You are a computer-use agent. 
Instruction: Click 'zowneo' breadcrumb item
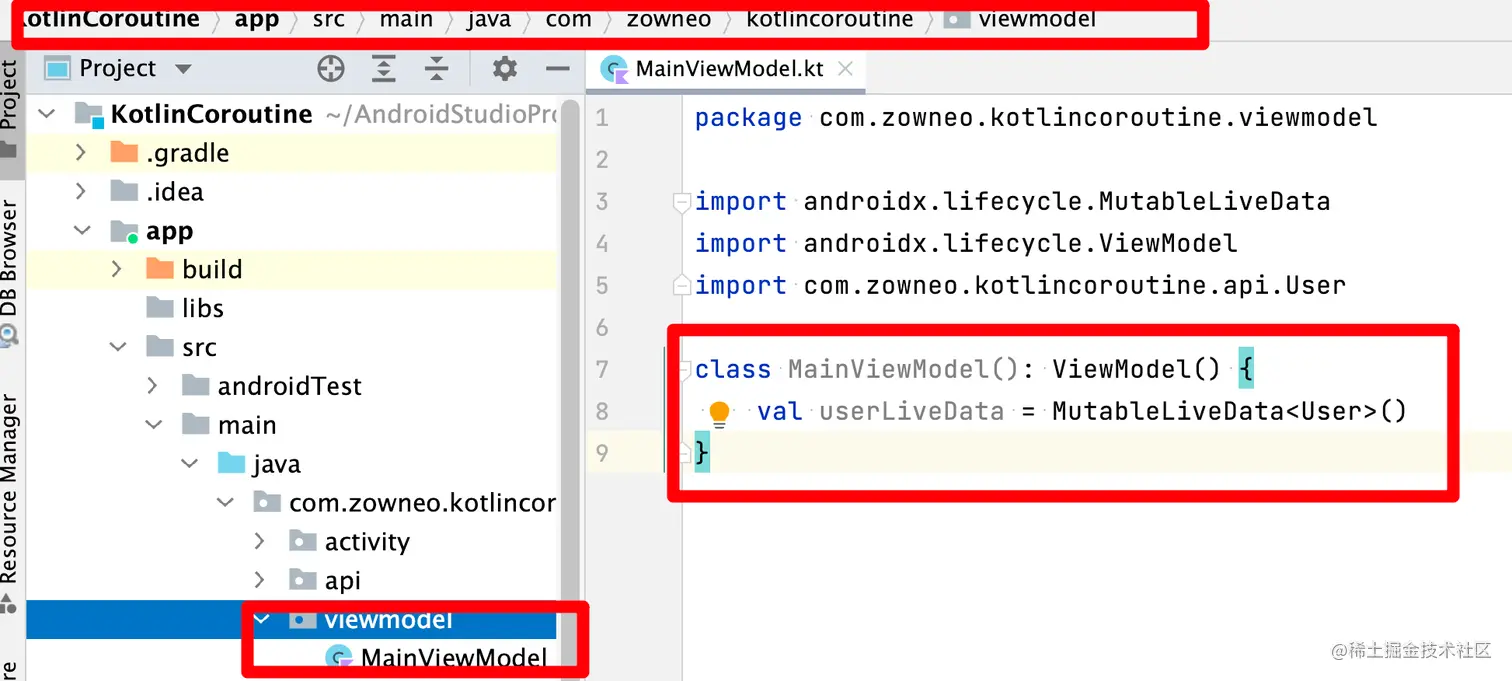tap(669, 19)
